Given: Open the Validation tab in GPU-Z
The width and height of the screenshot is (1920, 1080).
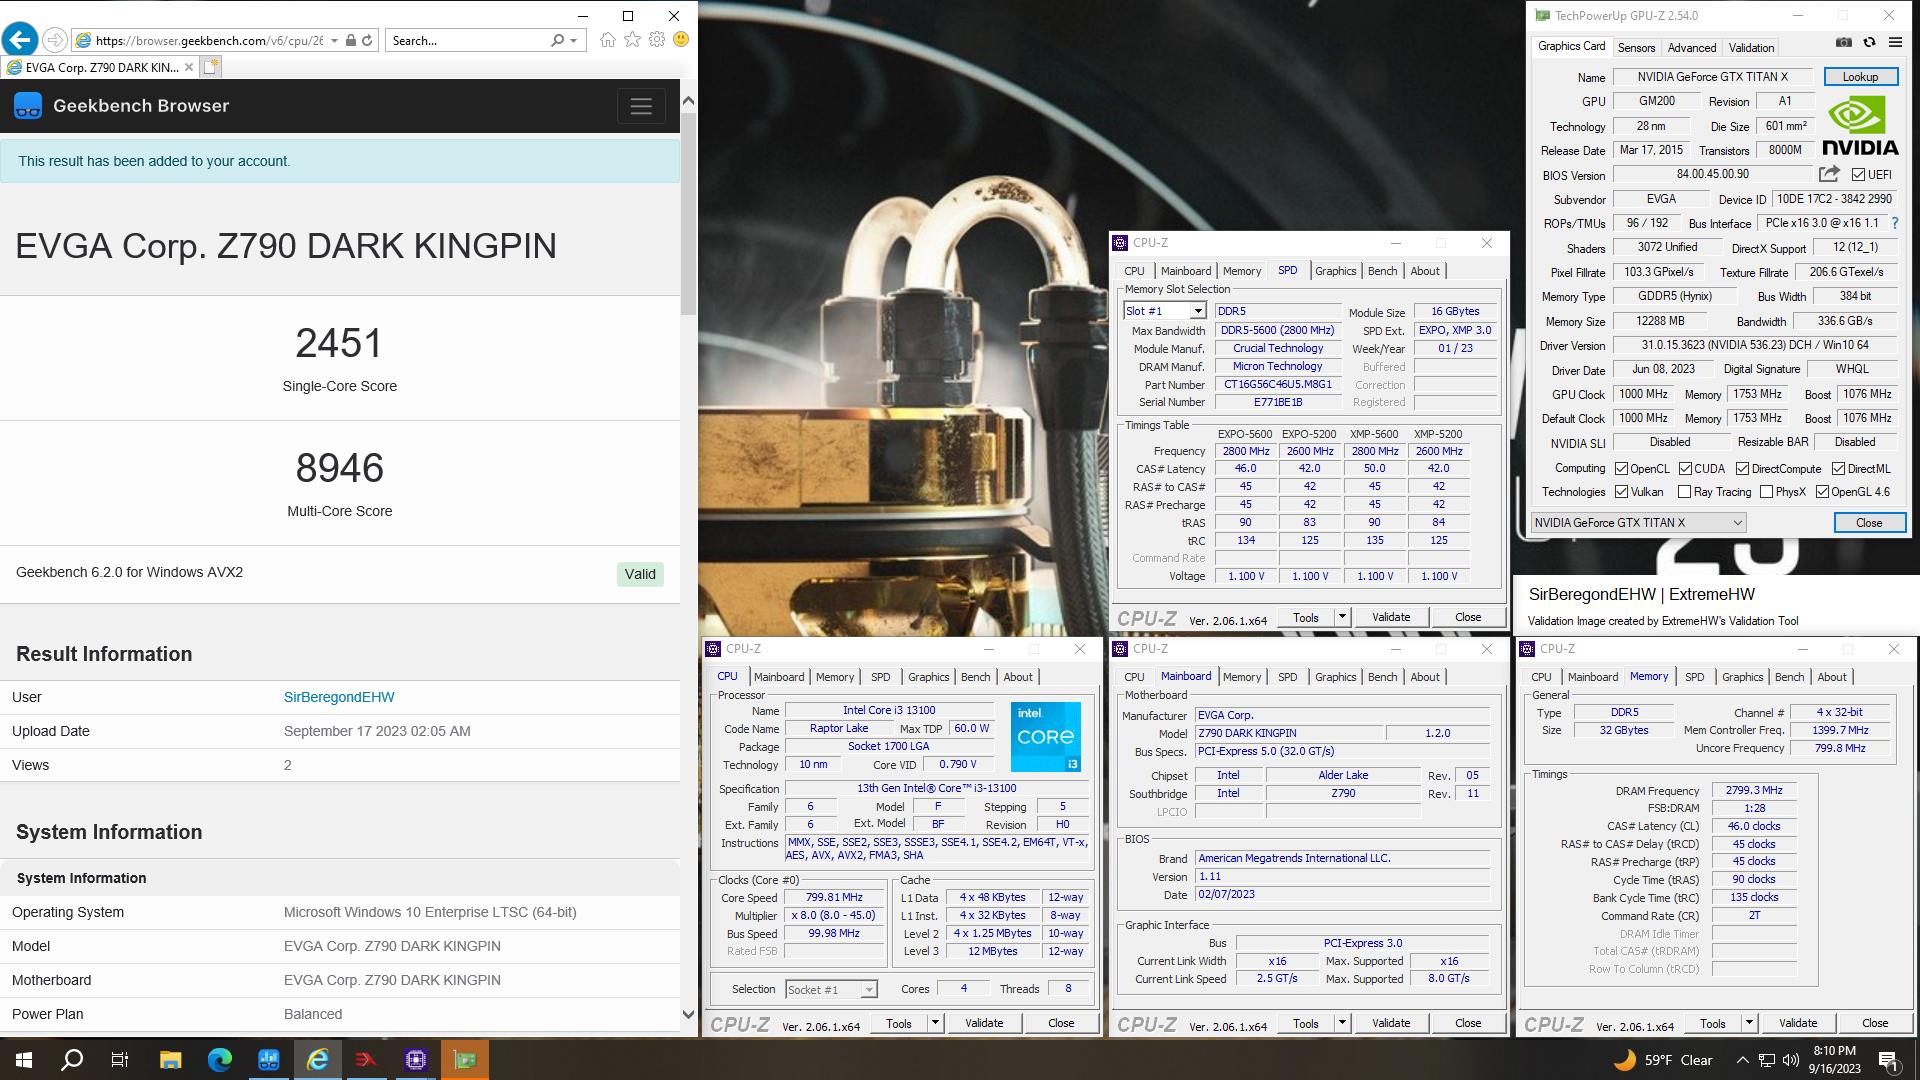Looking at the screenshot, I should point(1751,47).
